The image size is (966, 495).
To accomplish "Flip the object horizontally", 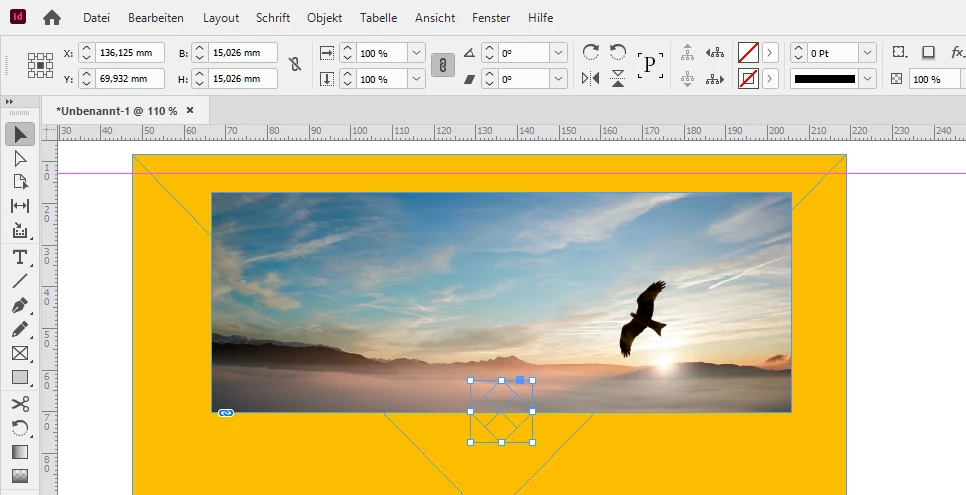I will click(590, 79).
